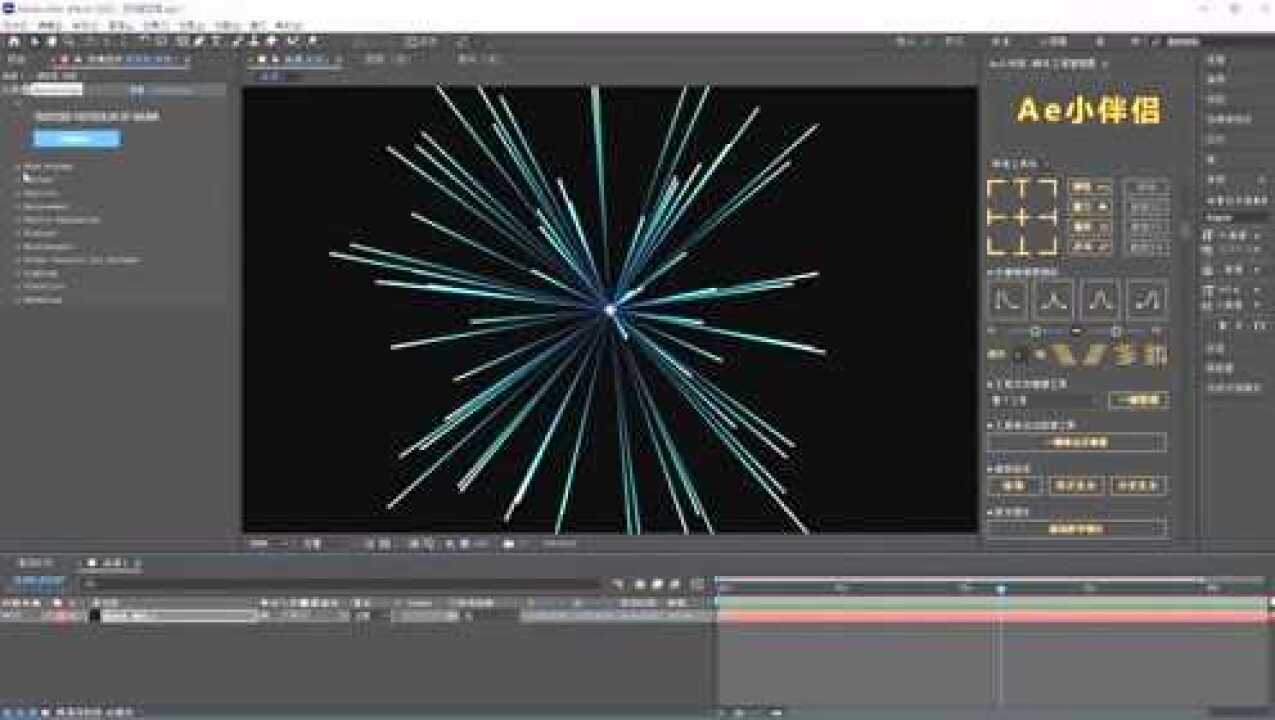This screenshot has height=720, width=1275.
Task: Click the blue button in the Effect Controls panel
Action: coord(77,139)
